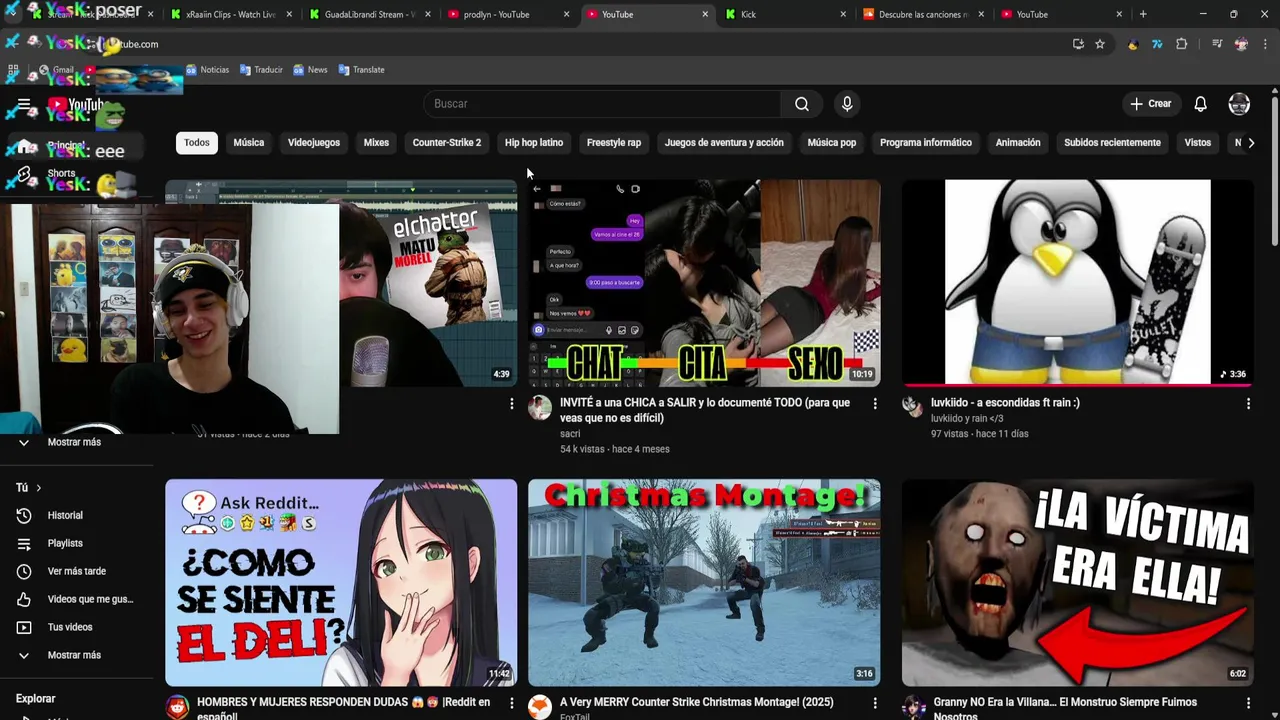Open notifications bell

[x=1200, y=104]
